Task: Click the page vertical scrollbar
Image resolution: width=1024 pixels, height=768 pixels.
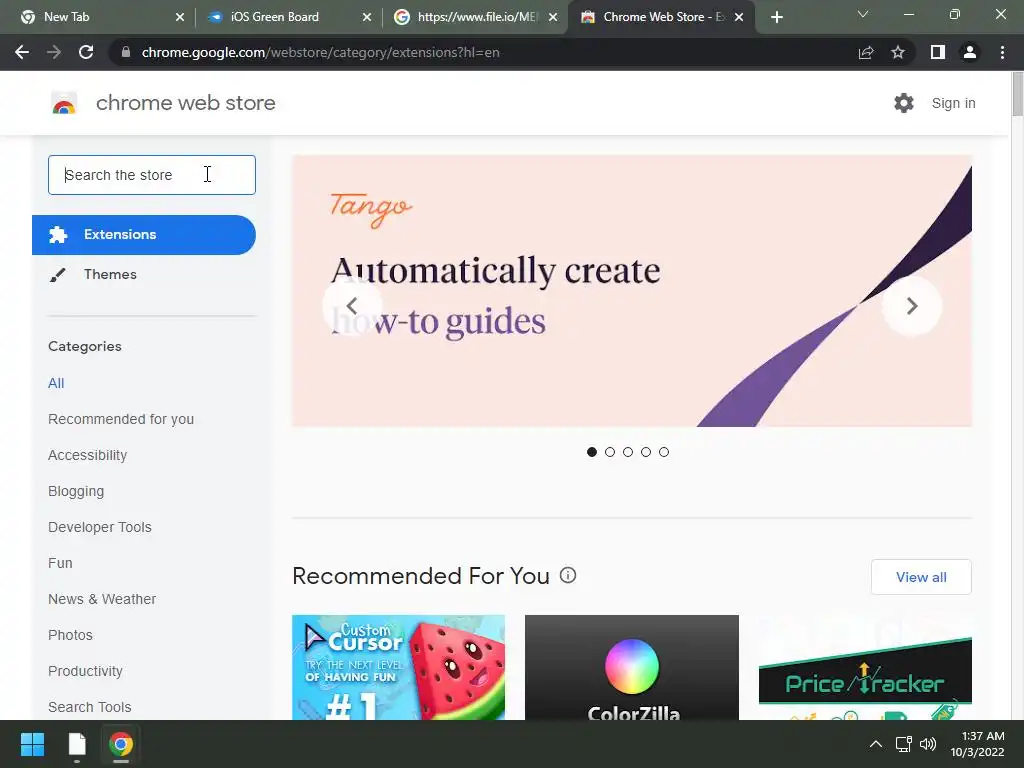Action: coord(1017,95)
